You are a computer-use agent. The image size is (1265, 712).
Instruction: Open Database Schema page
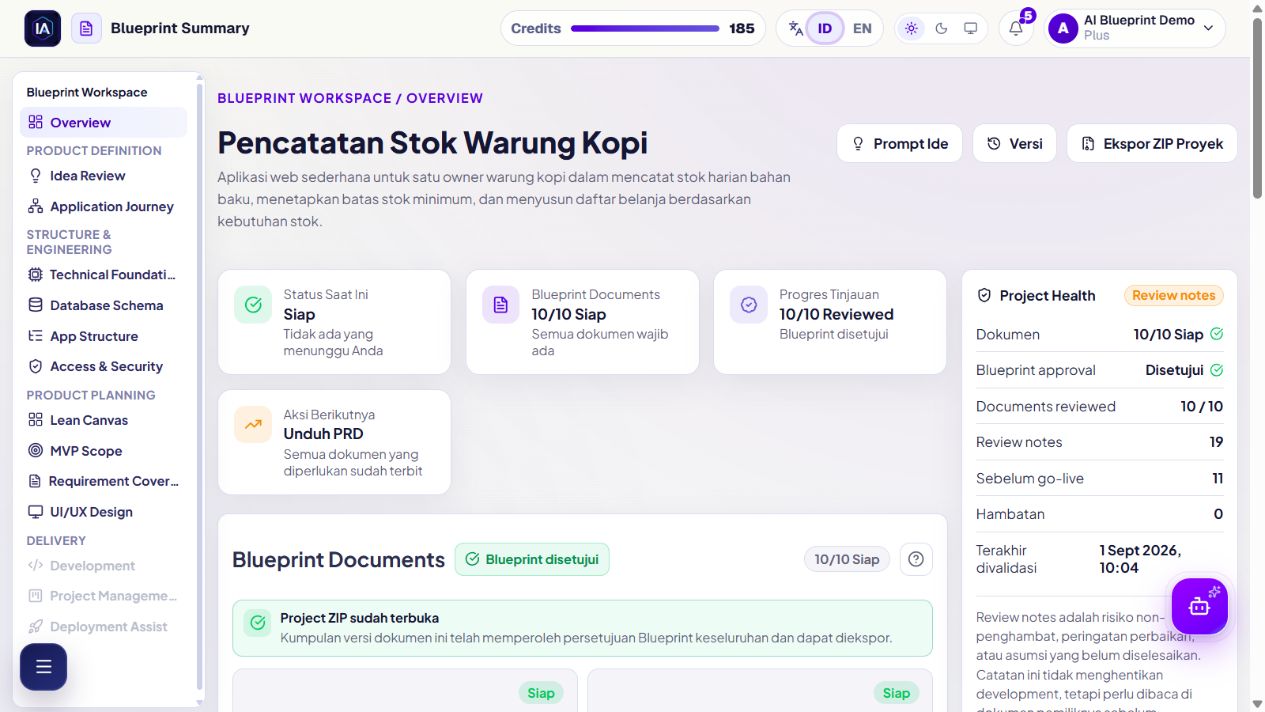coord(103,305)
